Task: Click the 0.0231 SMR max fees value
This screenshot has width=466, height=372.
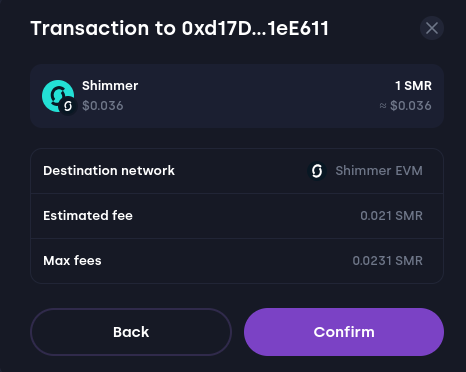Action: (388, 261)
